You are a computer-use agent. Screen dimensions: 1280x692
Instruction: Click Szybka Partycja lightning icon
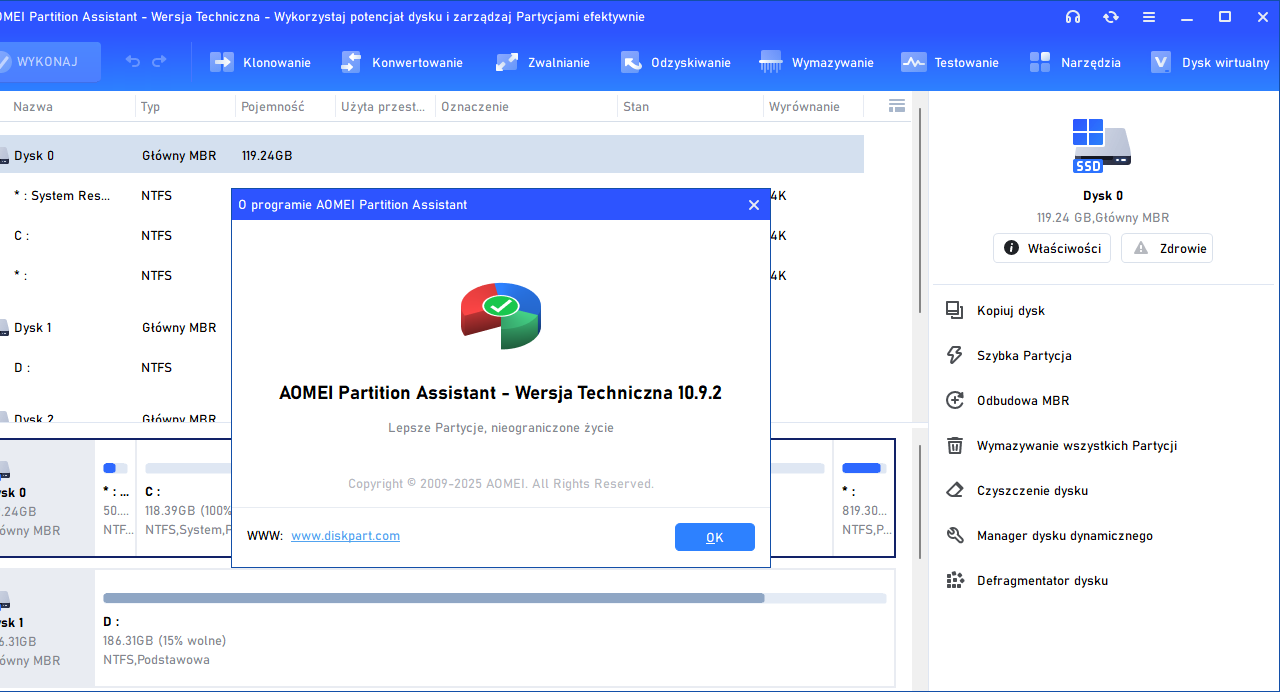(955, 355)
